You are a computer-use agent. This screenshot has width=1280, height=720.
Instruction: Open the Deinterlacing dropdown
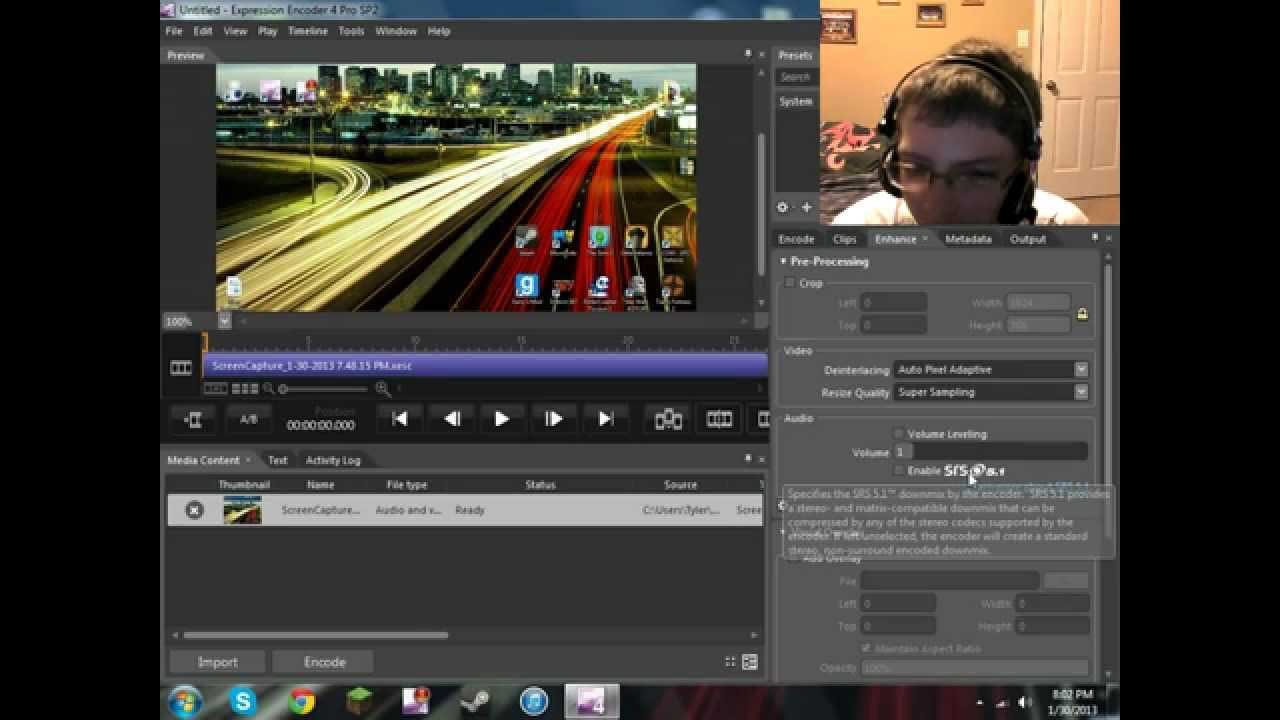(x=990, y=370)
